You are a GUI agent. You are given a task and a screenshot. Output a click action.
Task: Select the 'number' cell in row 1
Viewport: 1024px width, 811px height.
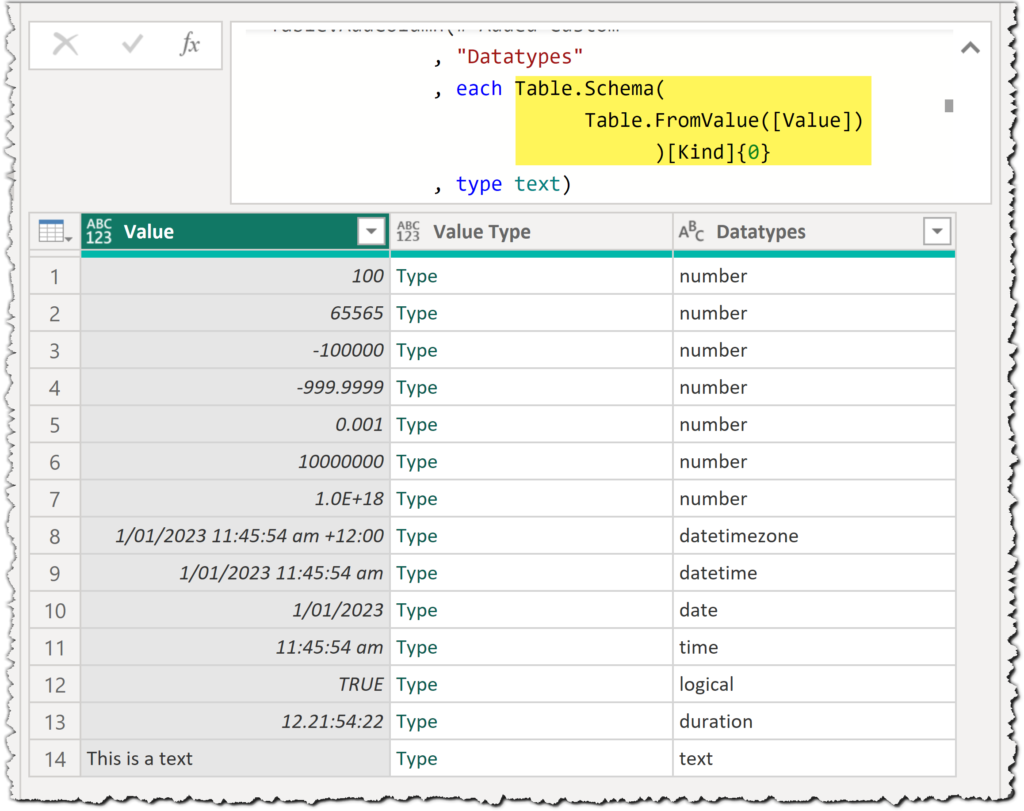pyautogui.click(x=814, y=276)
